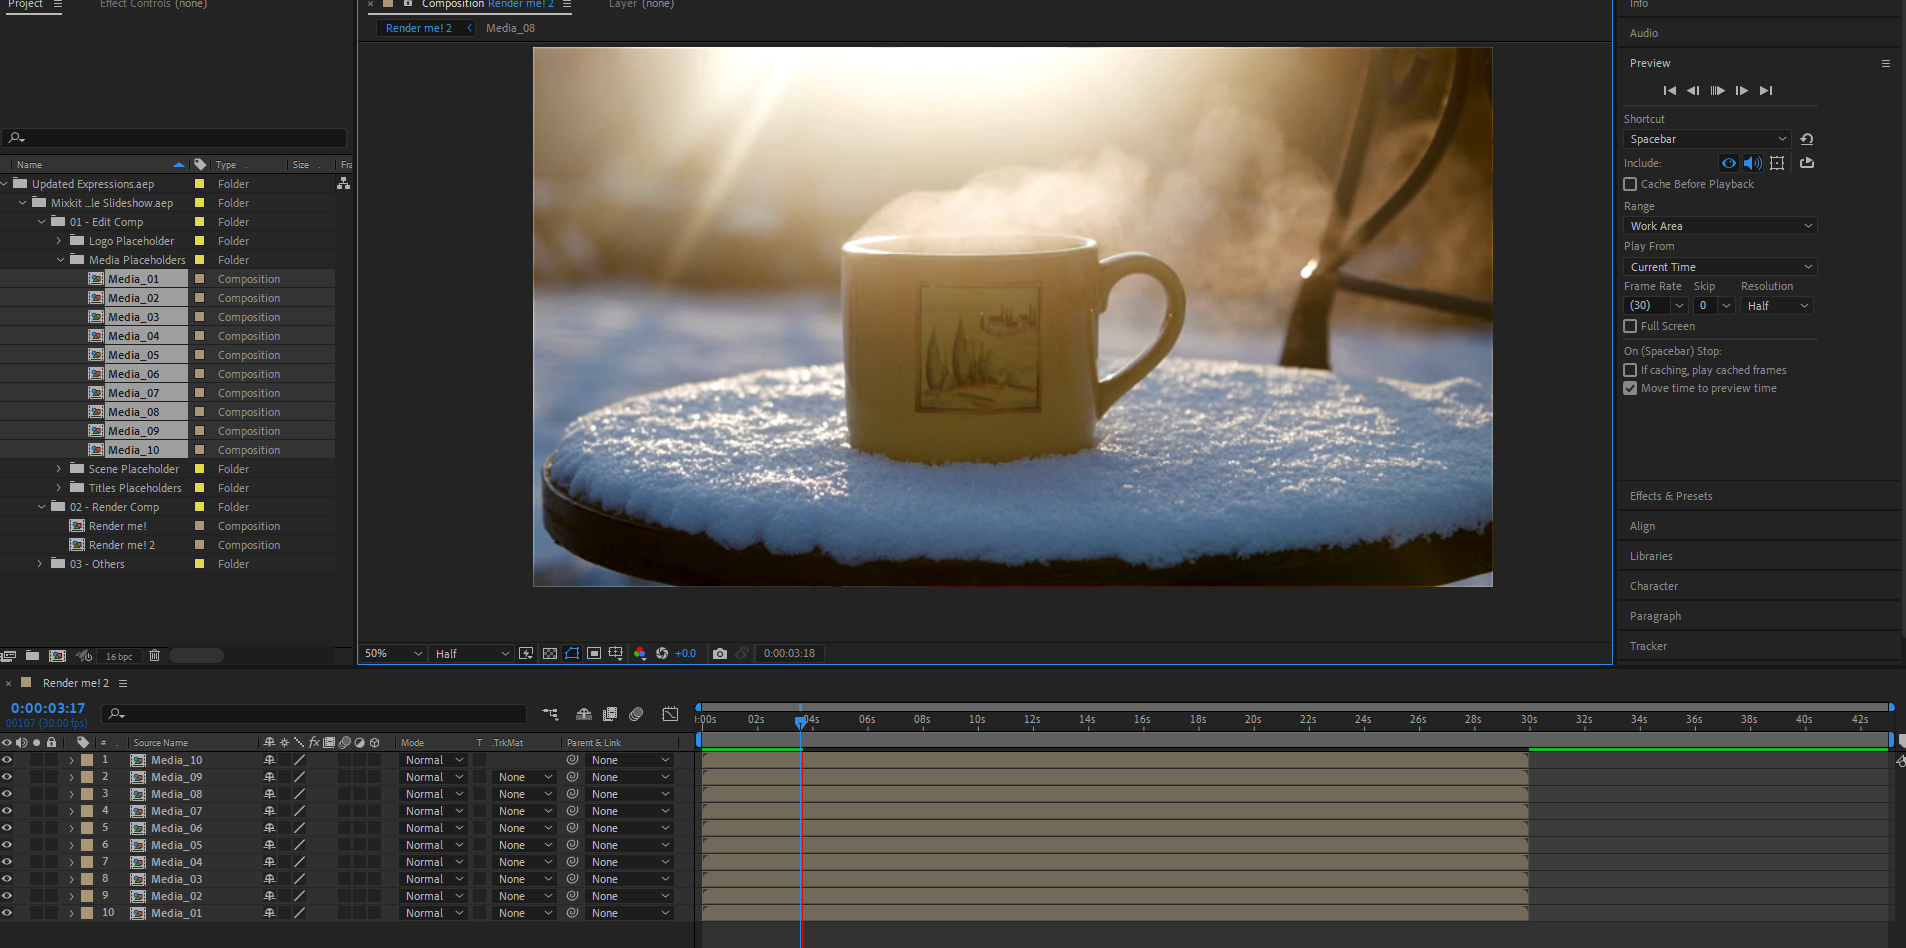
Task: Open the Effects & Presets panel
Action: pyautogui.click(x=1671, y=495)
